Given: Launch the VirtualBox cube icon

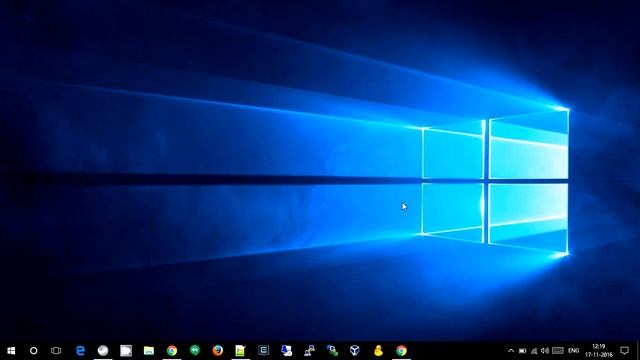Looking at the screenshot, I should 355,351.
